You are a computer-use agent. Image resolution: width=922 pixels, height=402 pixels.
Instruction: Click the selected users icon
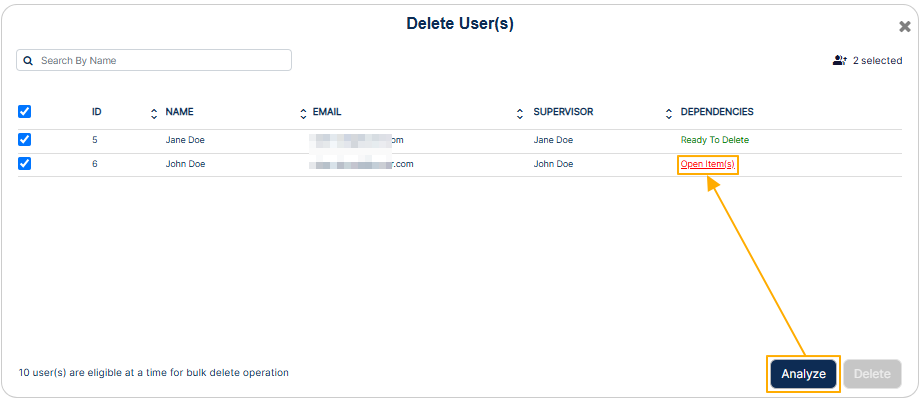pos(840,61)
